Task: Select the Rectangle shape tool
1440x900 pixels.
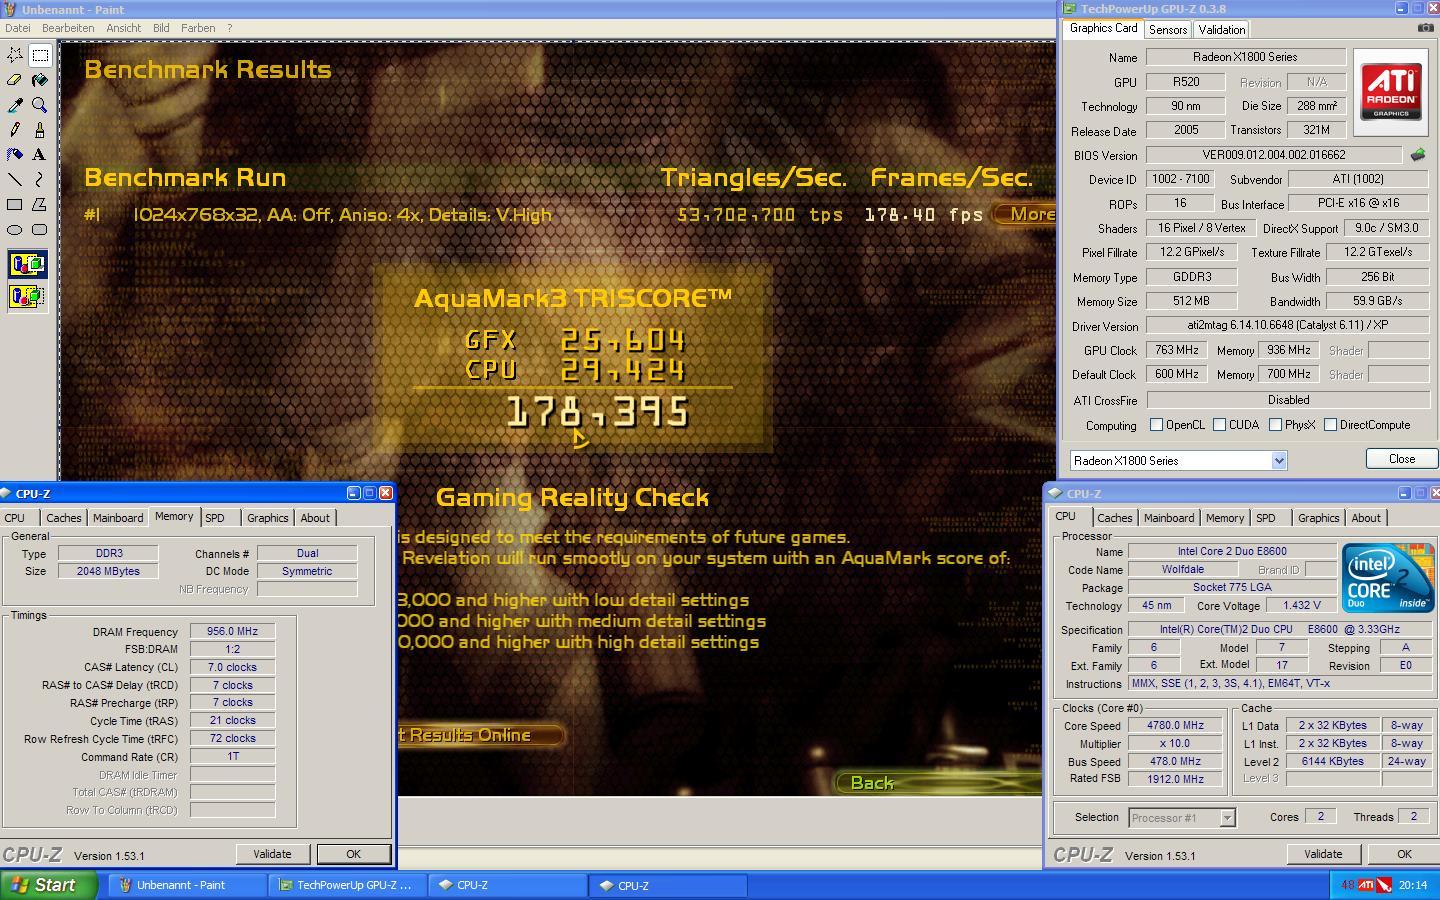Action: point(15,205)
